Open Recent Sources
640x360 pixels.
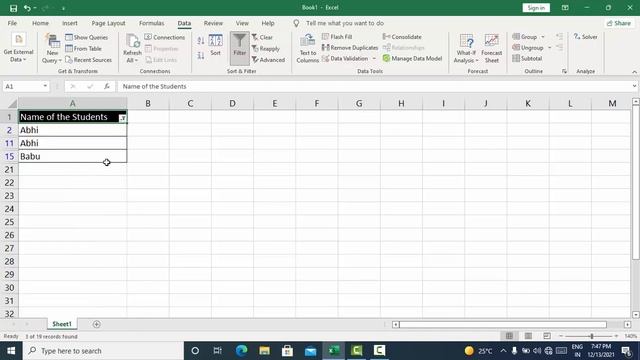(88, 60)
